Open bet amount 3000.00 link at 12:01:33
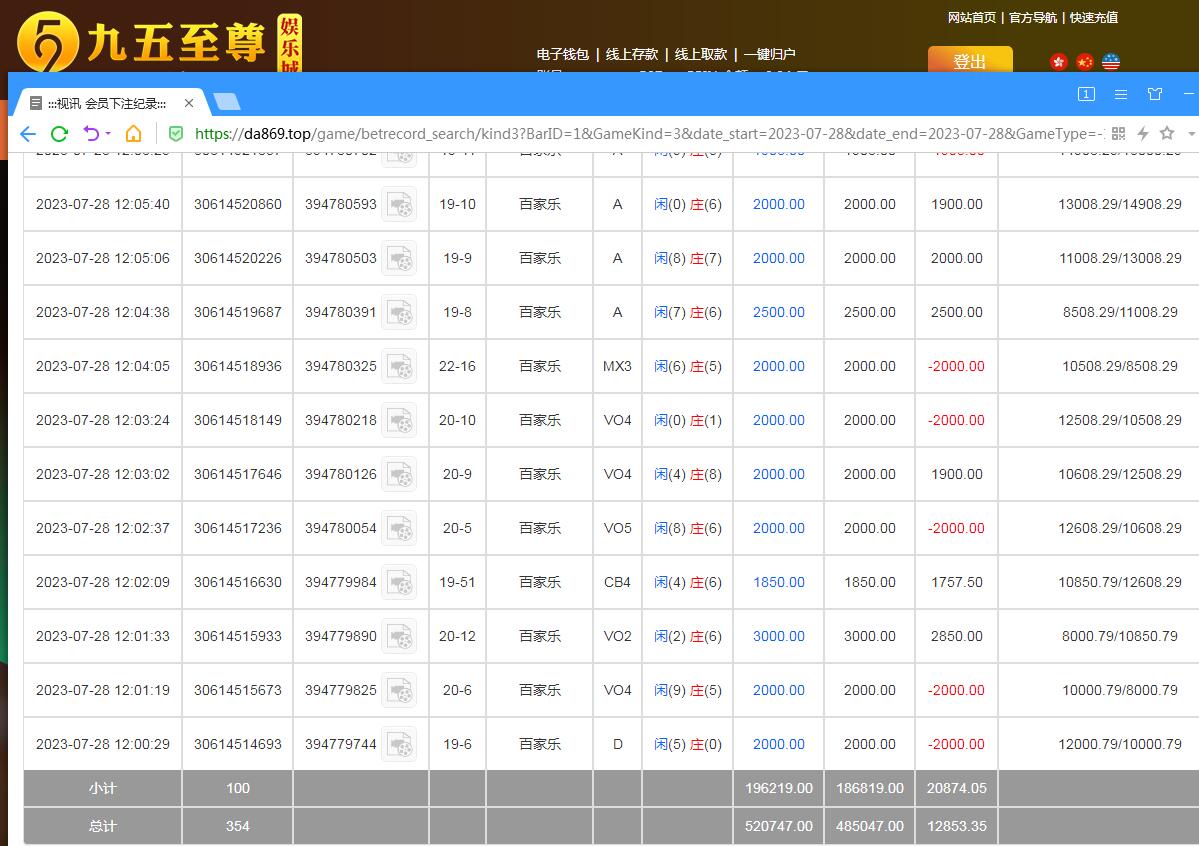 778,636
